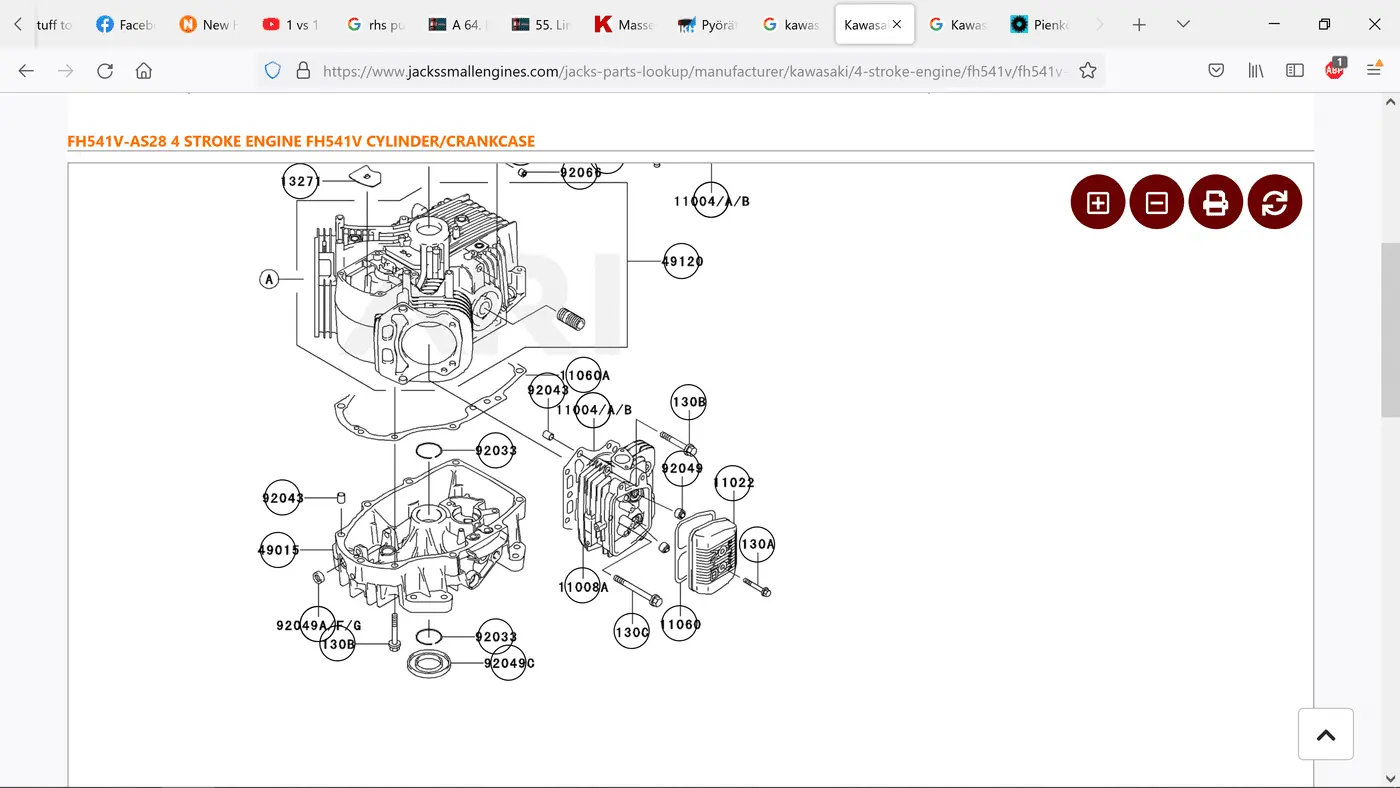Screen dimensions: 1400x788
Task: Go forward to the next page
Action: [66, 70]
